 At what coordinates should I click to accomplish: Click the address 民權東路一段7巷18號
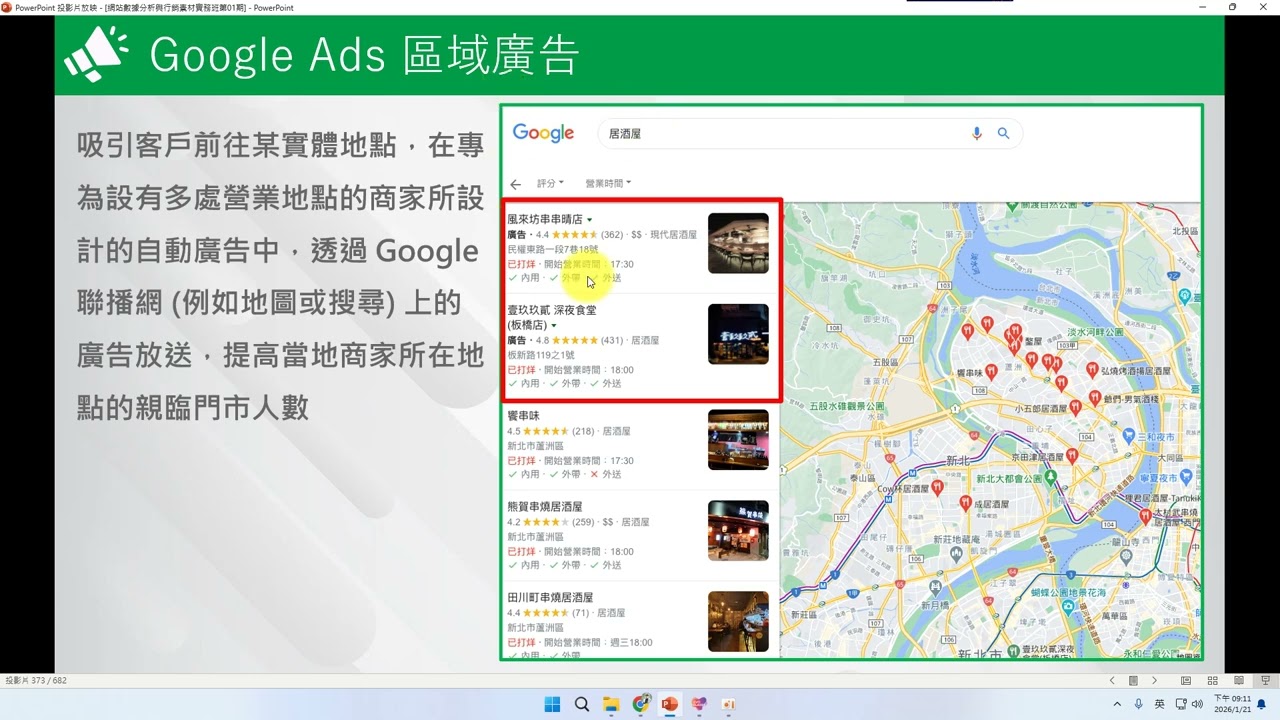tap(552, 249)
